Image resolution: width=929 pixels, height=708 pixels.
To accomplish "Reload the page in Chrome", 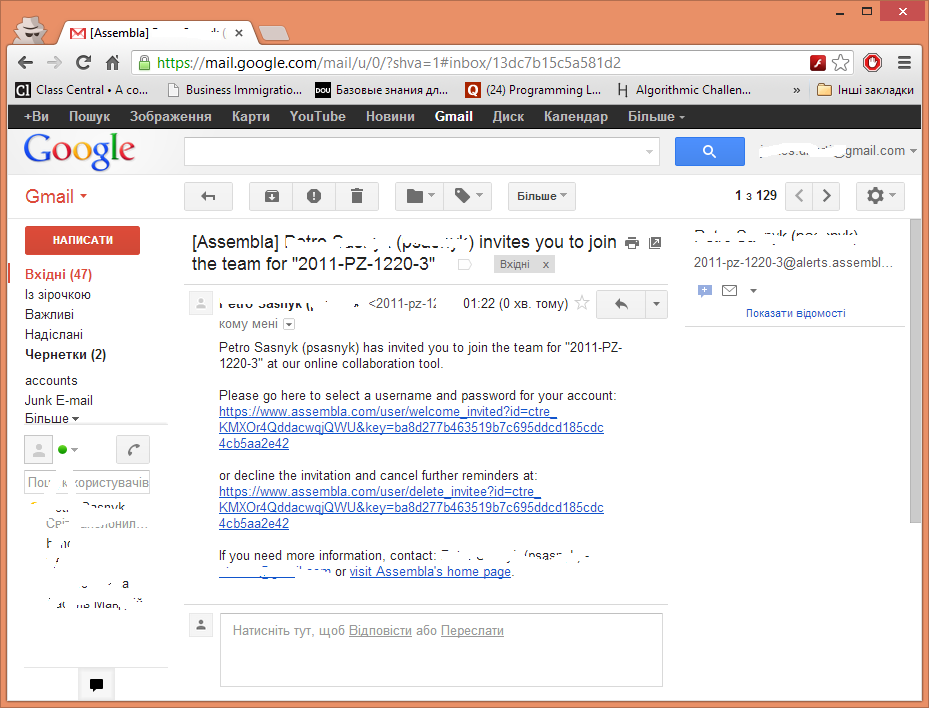I will pyautogui.click(x=84, y=62).
